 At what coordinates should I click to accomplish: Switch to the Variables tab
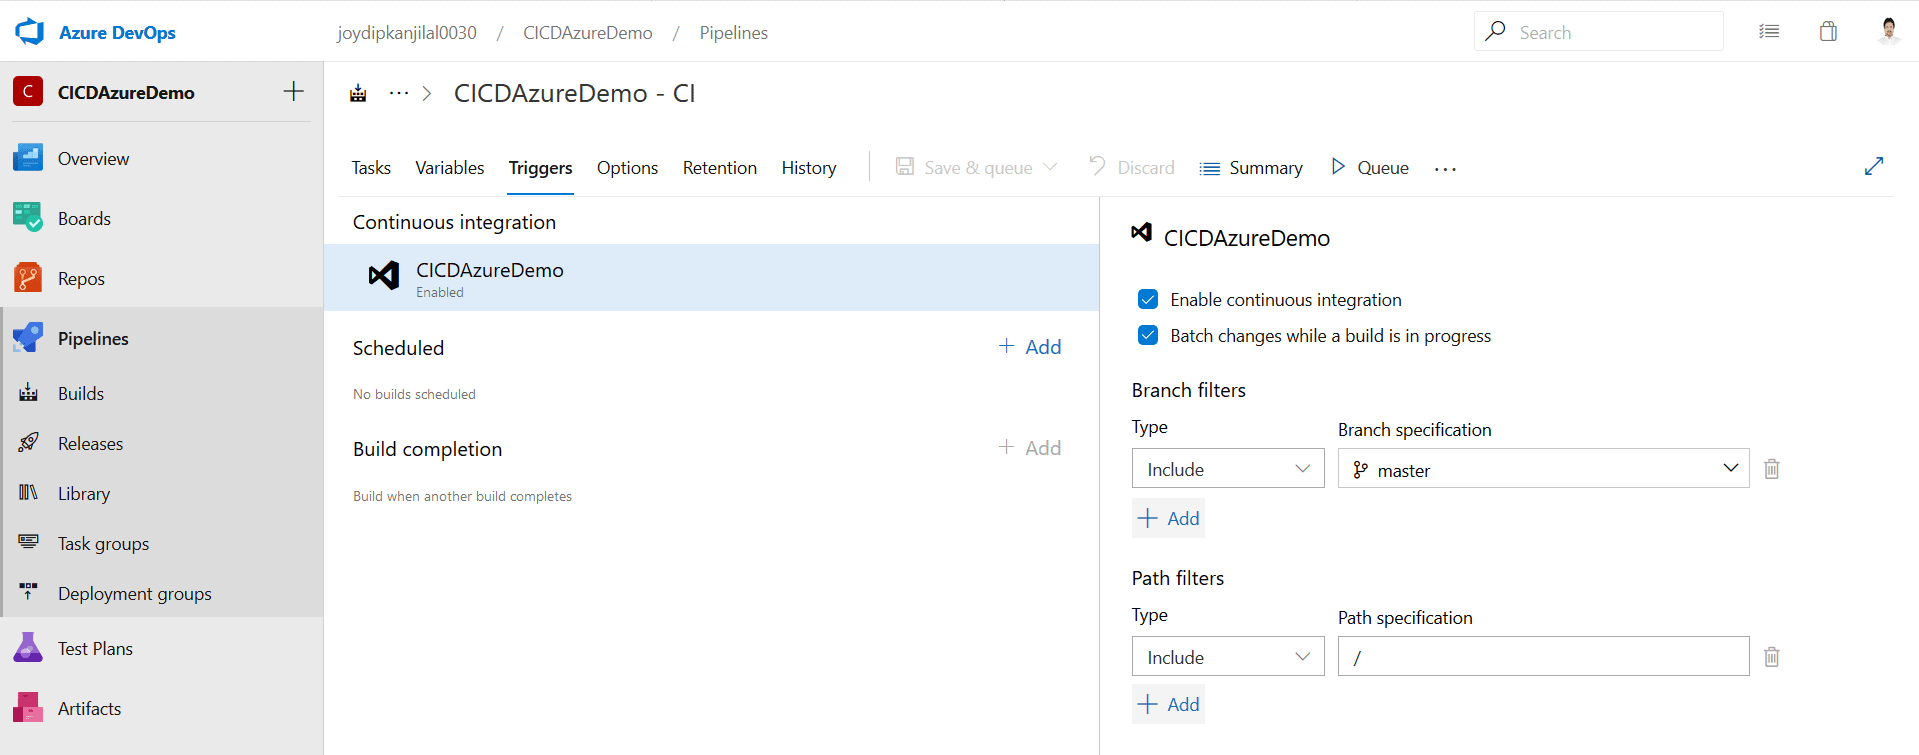[x=450, y=168]
